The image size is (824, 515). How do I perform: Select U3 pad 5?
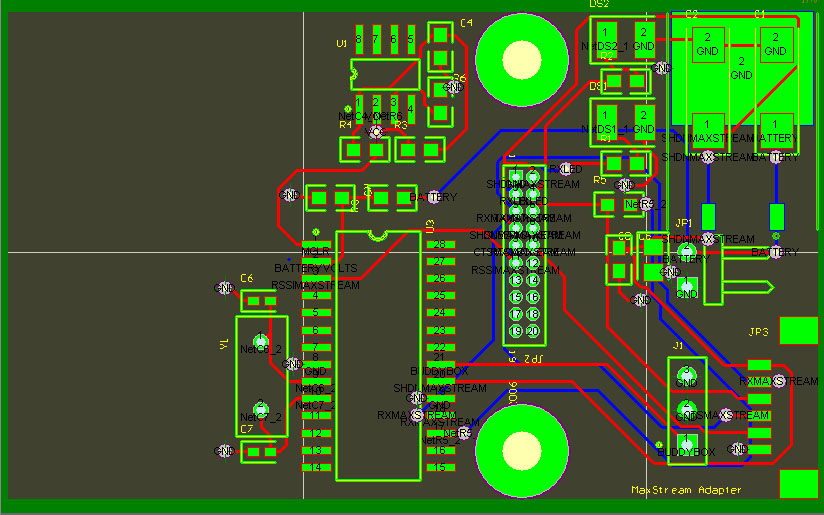click(316, 312)
